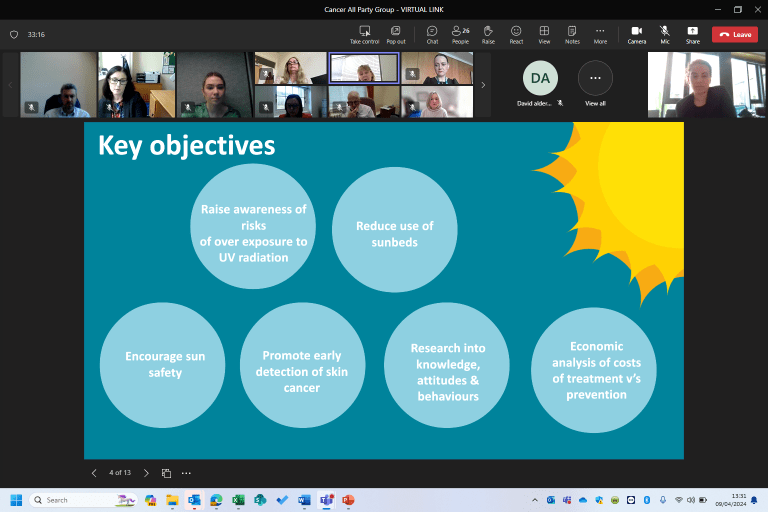Click the battery status icon
The width and height of the screenshot is (768, 512).
pos(703,500)
